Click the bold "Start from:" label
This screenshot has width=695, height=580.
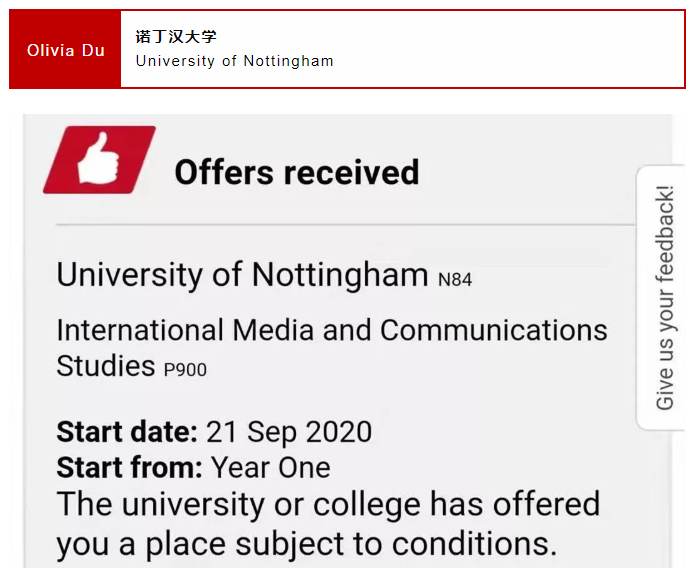click(x=129, y=467)
